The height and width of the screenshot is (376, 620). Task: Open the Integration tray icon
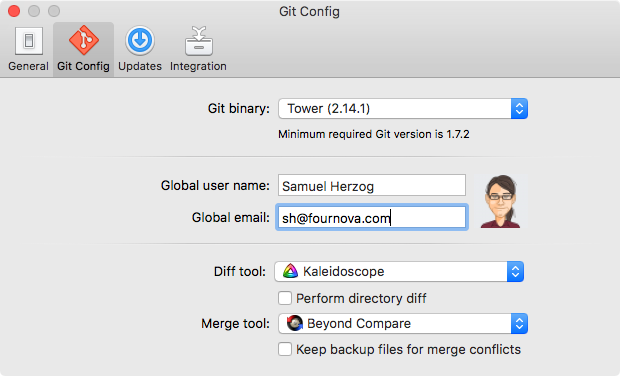[198, 41]
